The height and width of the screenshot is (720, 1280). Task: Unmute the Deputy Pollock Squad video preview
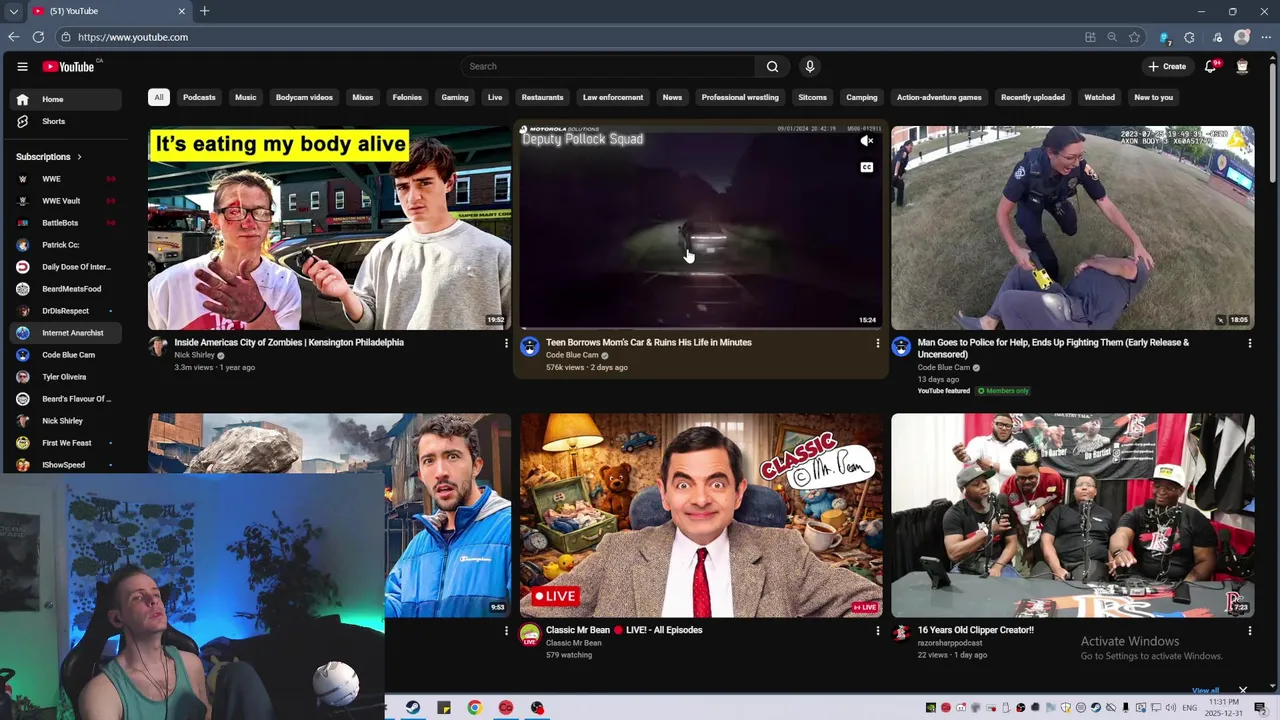[867, 141]
